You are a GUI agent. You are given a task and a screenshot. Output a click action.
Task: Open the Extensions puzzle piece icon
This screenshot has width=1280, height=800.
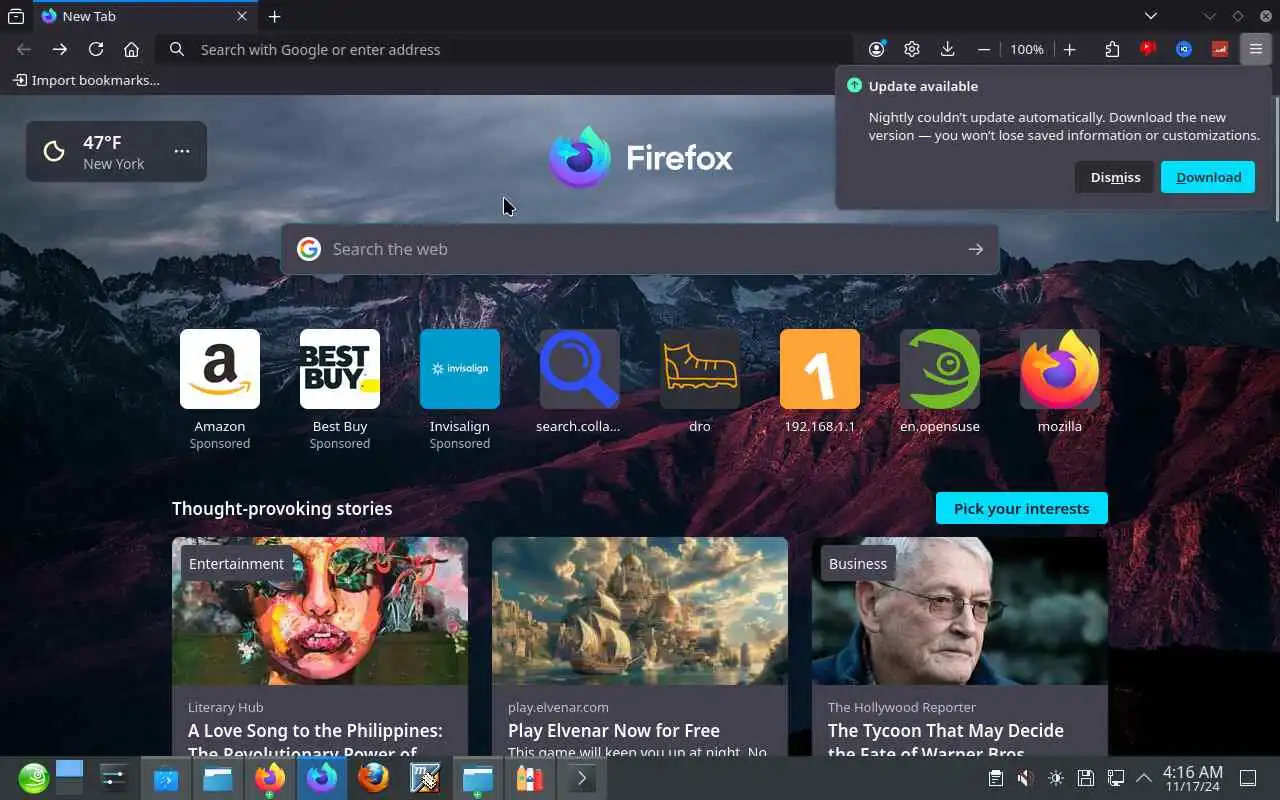[x=1112, y=49]
